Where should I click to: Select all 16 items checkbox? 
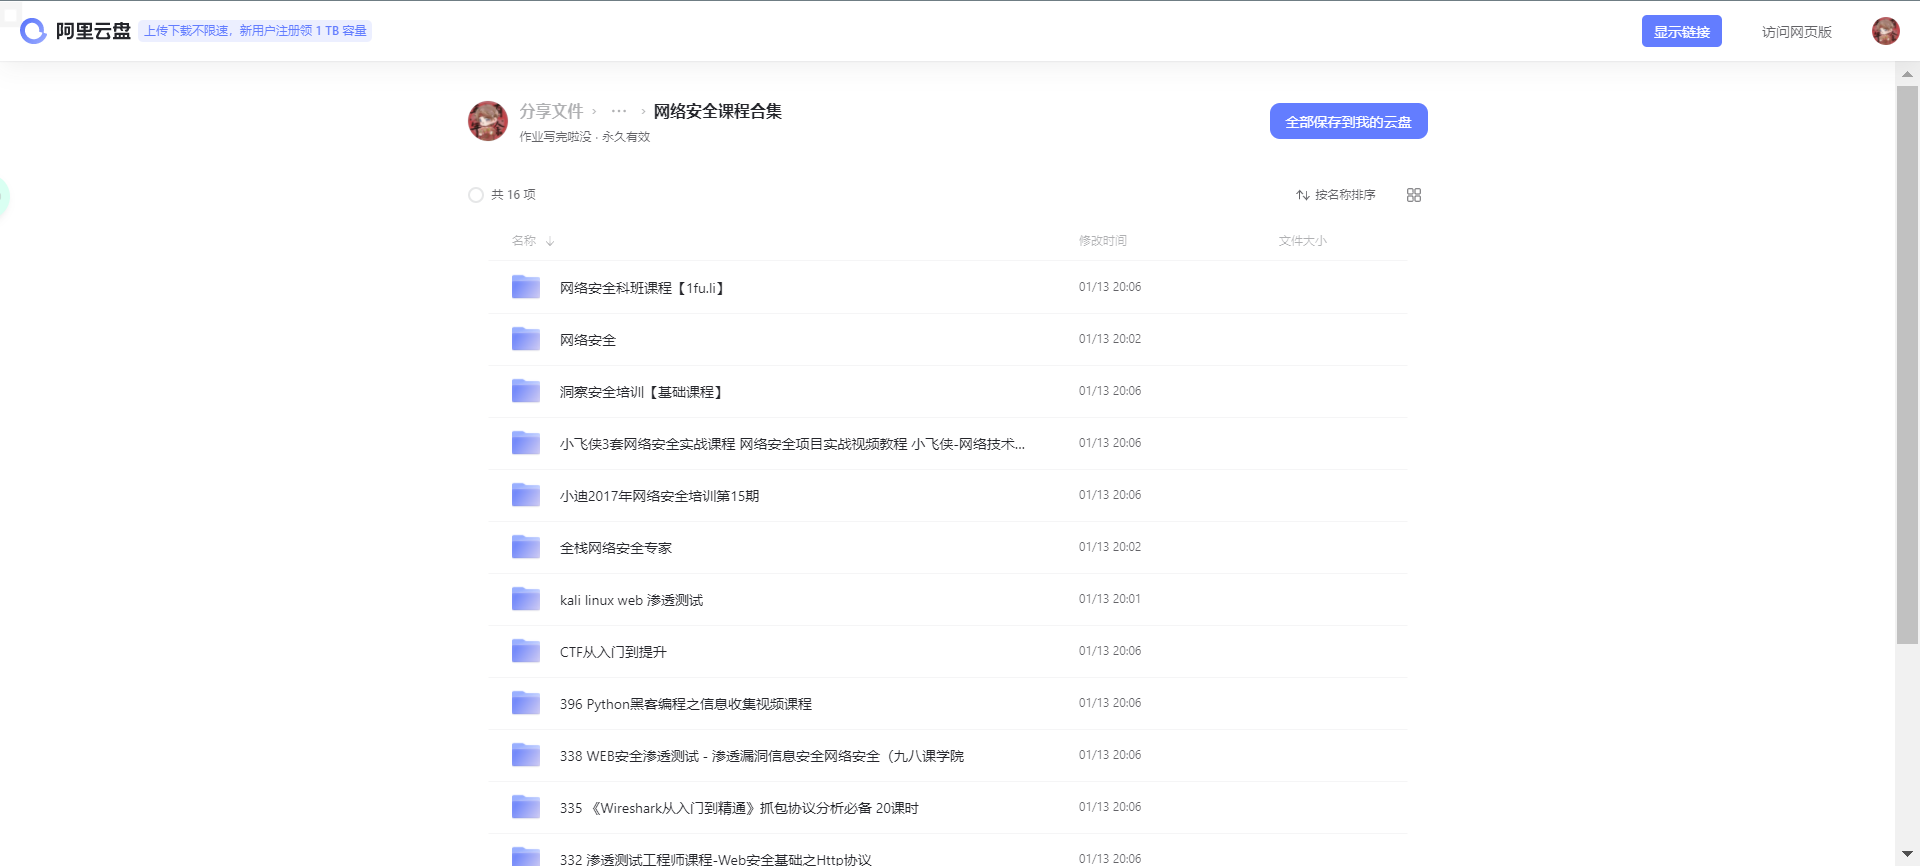[x=476, y=195]
